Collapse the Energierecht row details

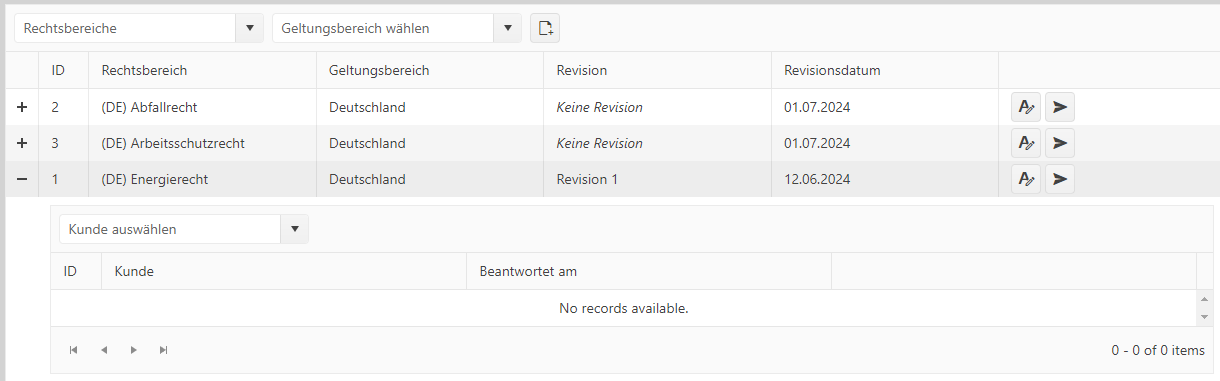tap(22, 179)
